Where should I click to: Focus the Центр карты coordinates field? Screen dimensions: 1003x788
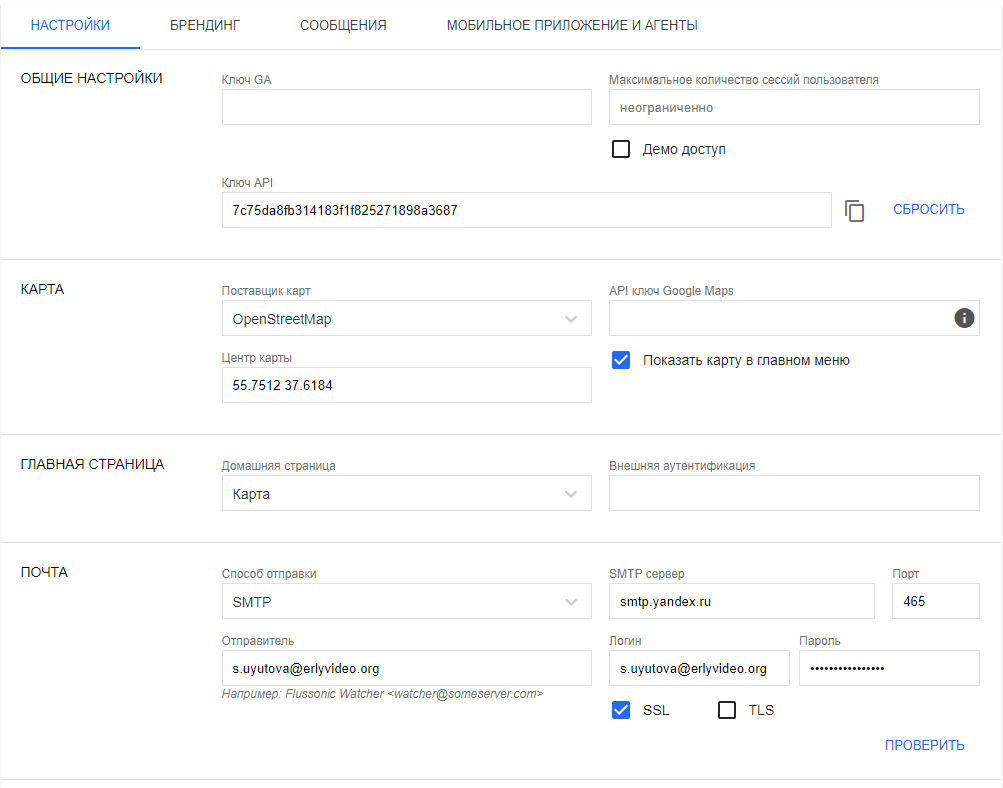tap(406, 385)
